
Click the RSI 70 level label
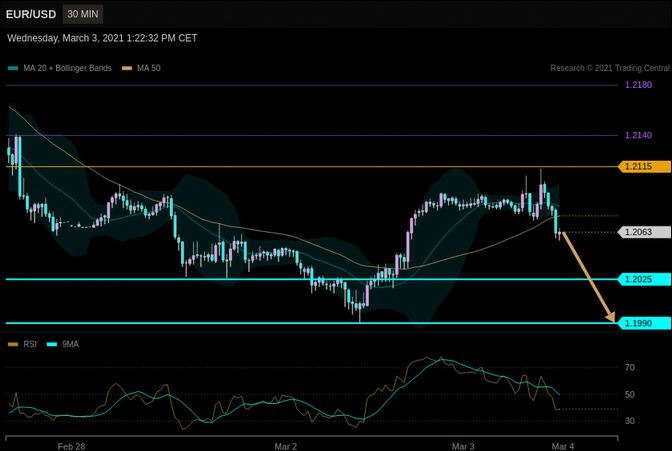[x=630, y=367]
